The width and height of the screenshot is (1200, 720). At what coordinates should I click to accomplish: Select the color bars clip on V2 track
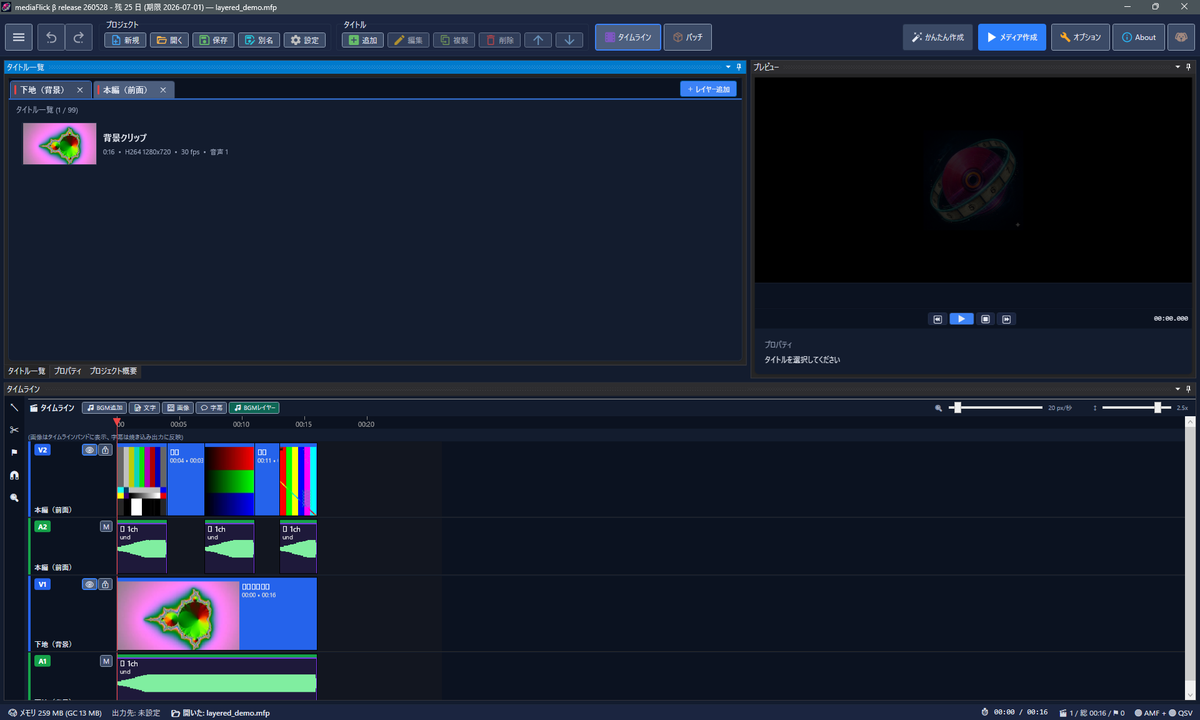coord(142,480)
